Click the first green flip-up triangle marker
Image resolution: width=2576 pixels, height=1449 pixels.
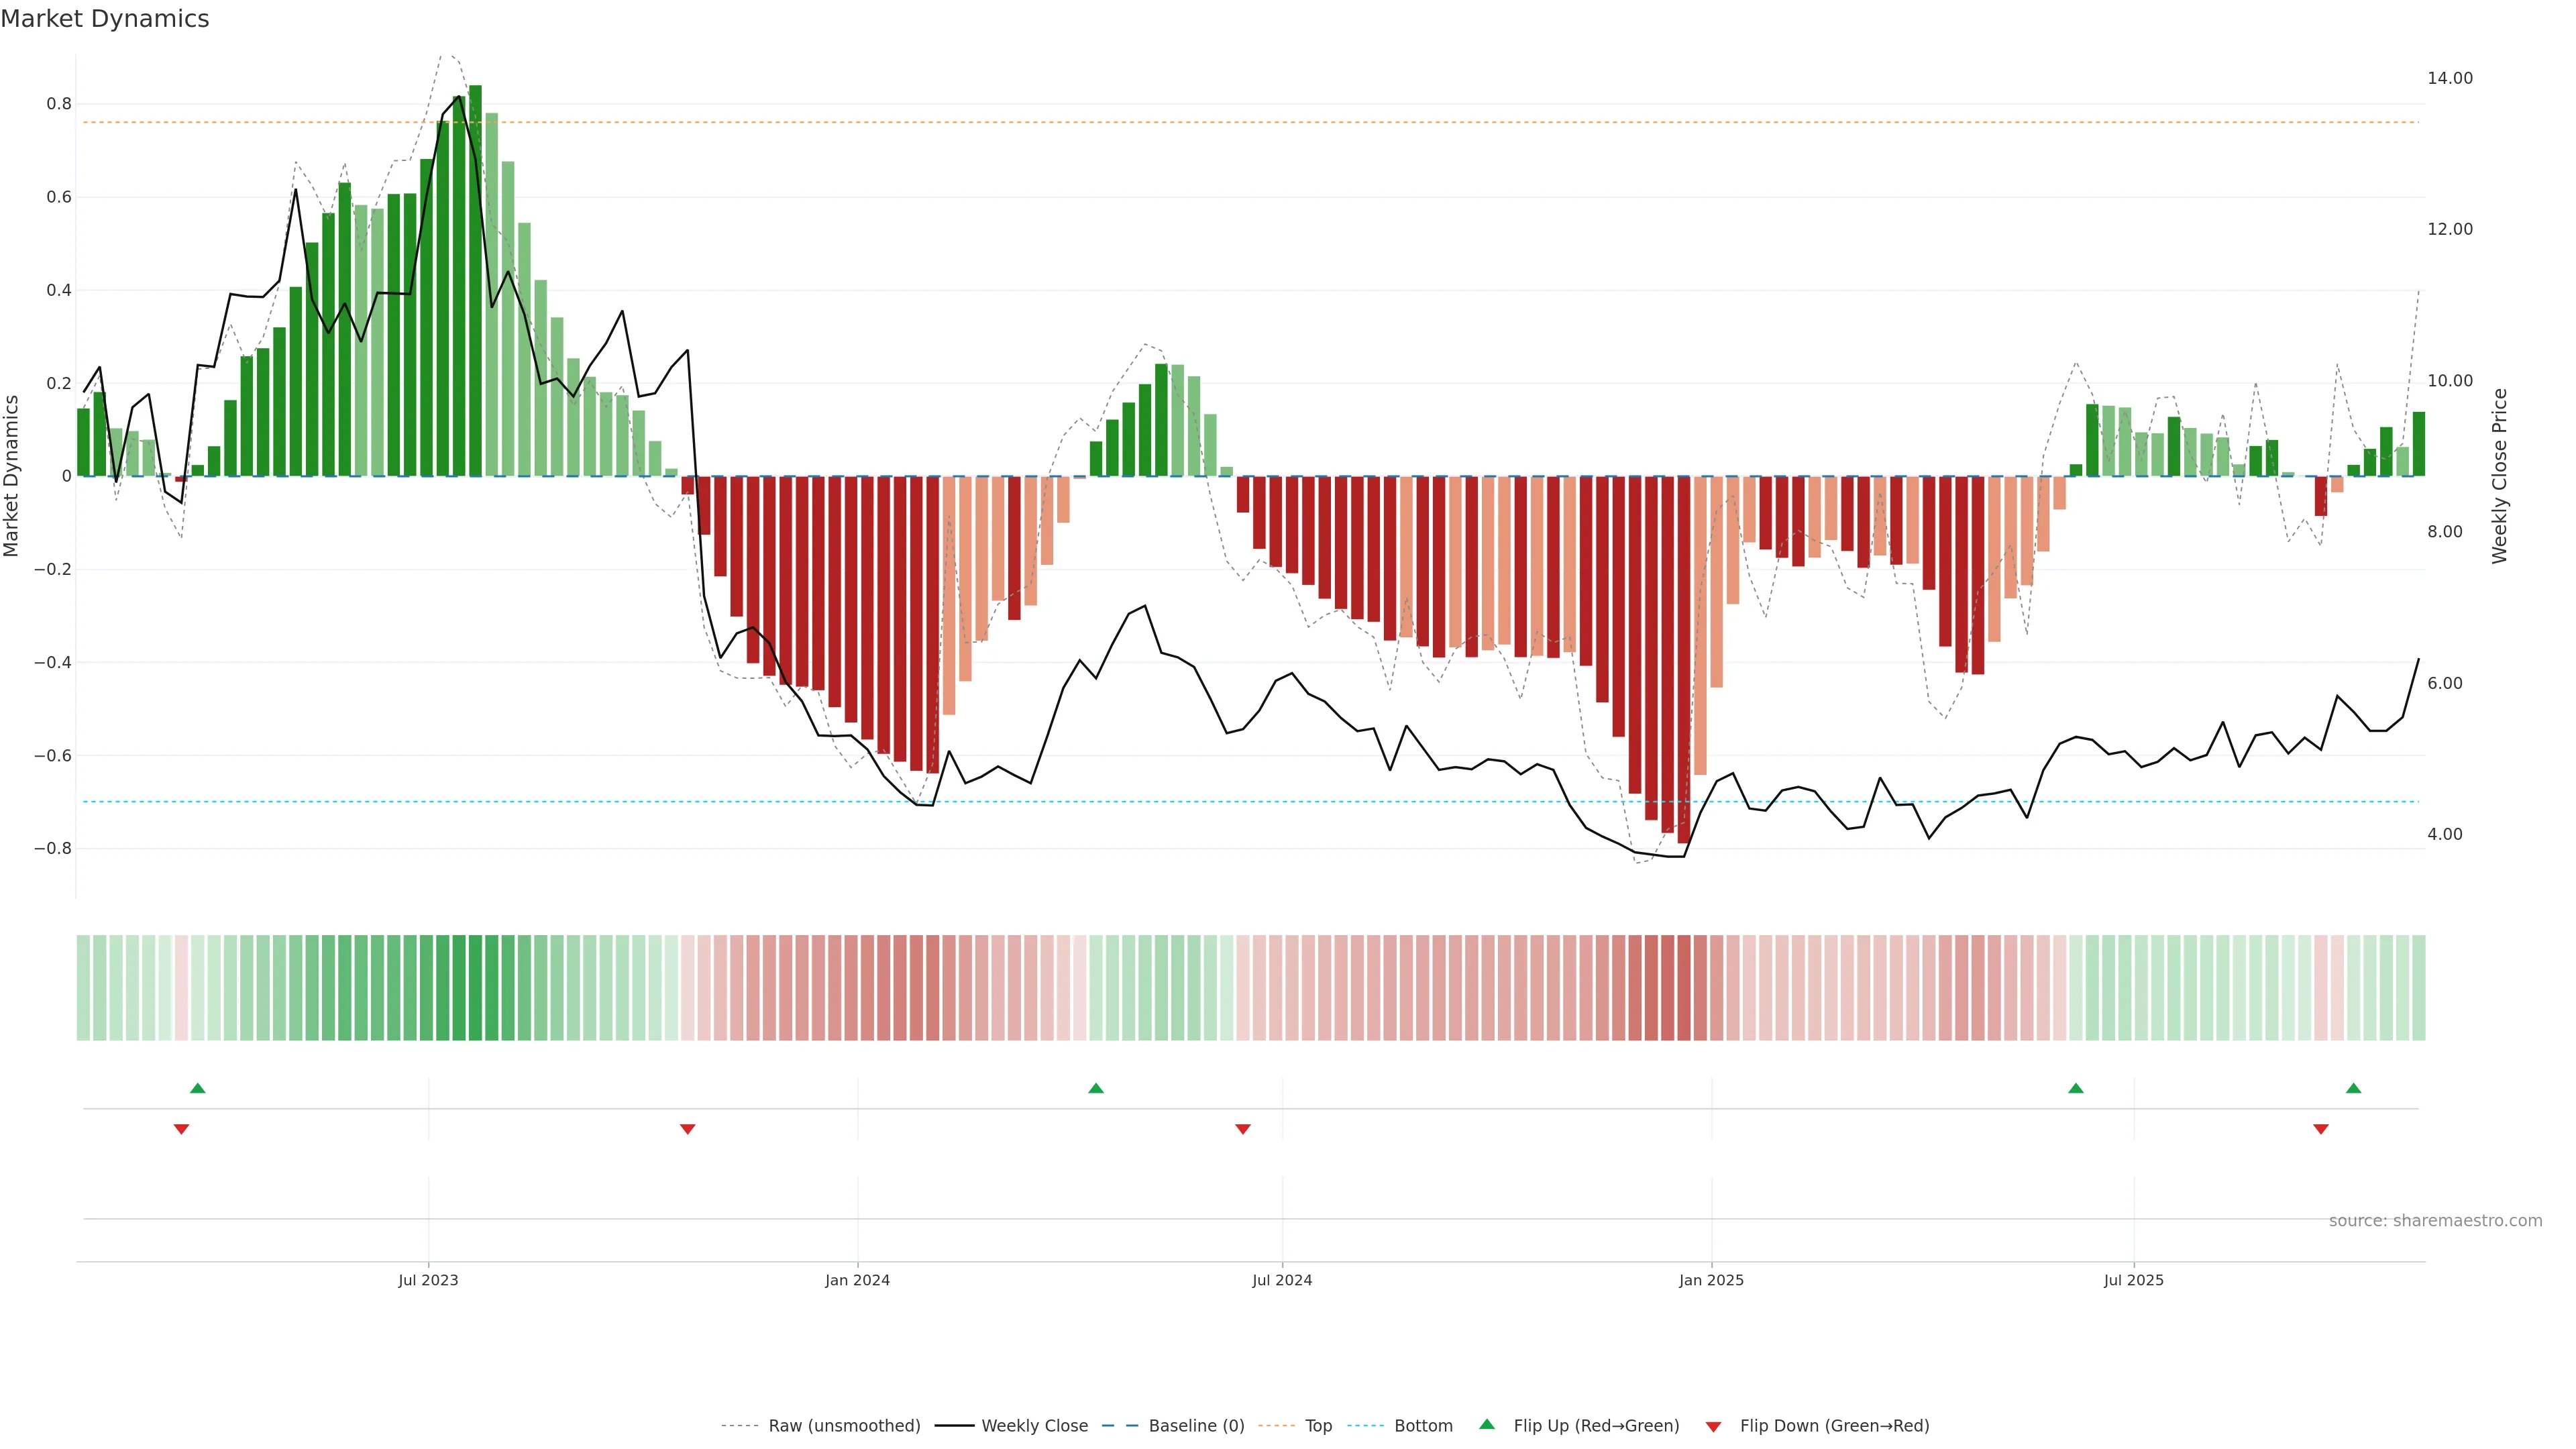click(x=198, y=1088)
